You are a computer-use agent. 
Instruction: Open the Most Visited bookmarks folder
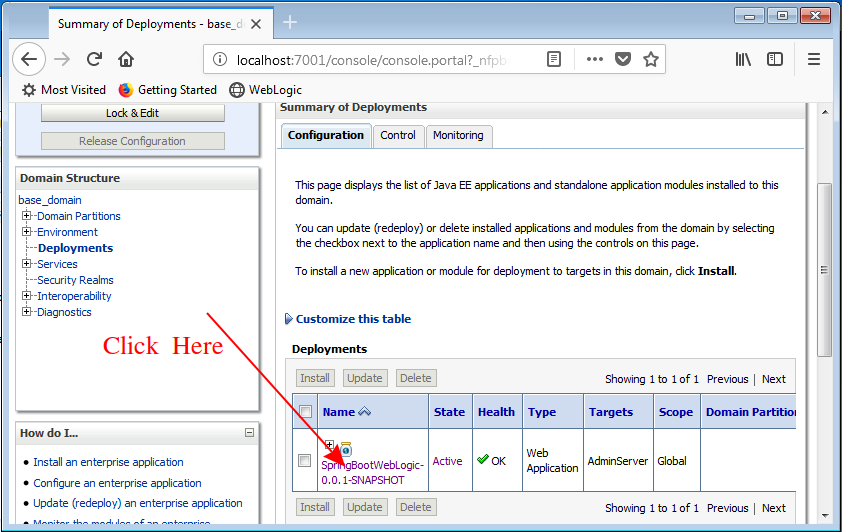click(64, 90)
